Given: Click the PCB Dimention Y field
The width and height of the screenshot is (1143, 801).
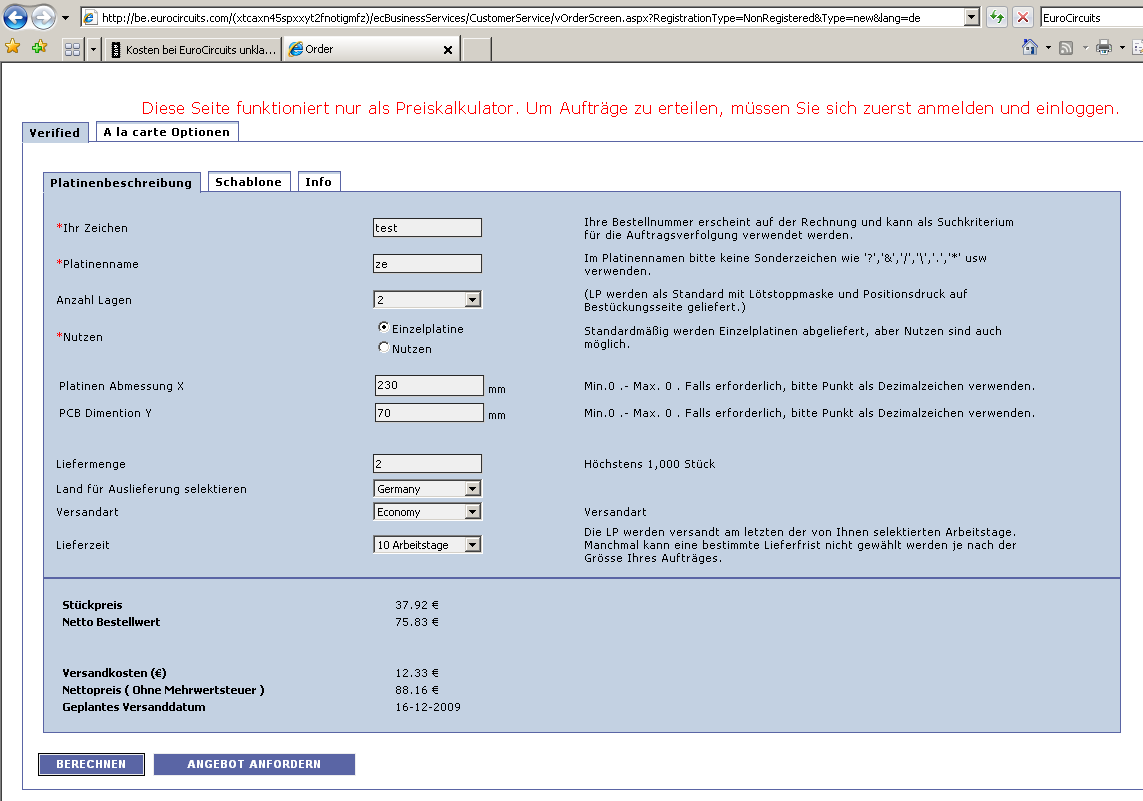Looking at the screenshot, I should point(429,413).
